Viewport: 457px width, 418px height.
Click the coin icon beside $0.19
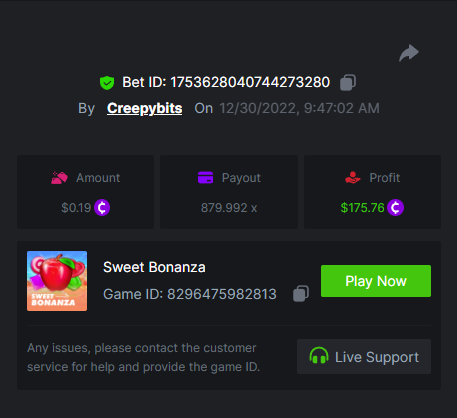(x=102, y=208)
